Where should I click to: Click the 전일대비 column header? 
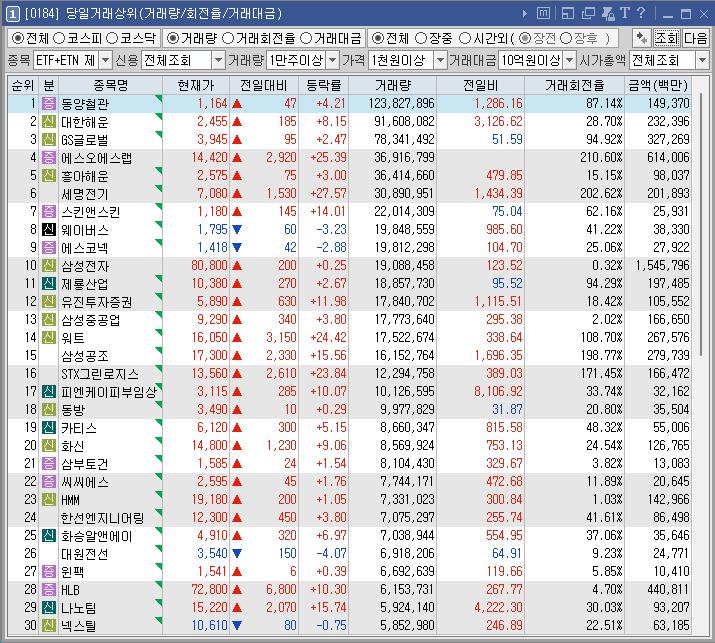click(264, 85)
